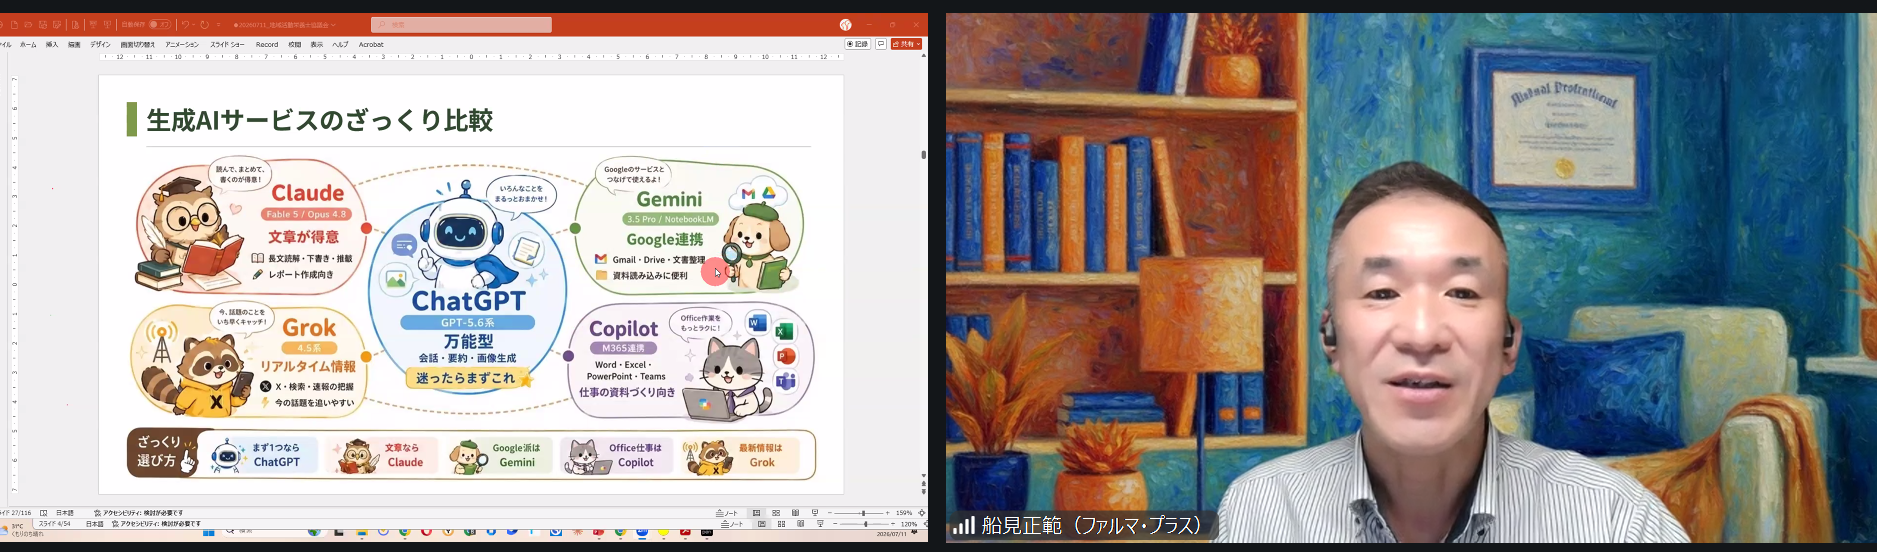Start slide show from upper status bar
The width and height of the screenshot is (1877, 552).
coord(816,513)
